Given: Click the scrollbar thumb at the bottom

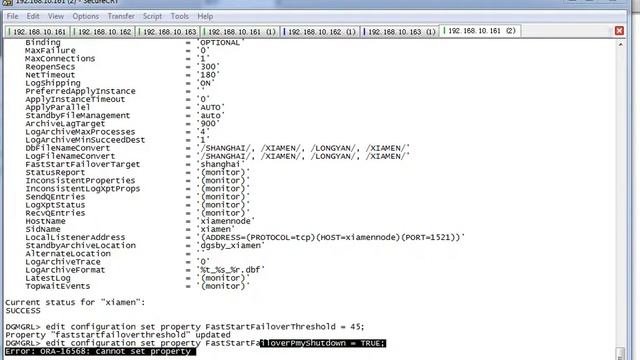Looking at the screenshot, I should (x=620, y=353).
